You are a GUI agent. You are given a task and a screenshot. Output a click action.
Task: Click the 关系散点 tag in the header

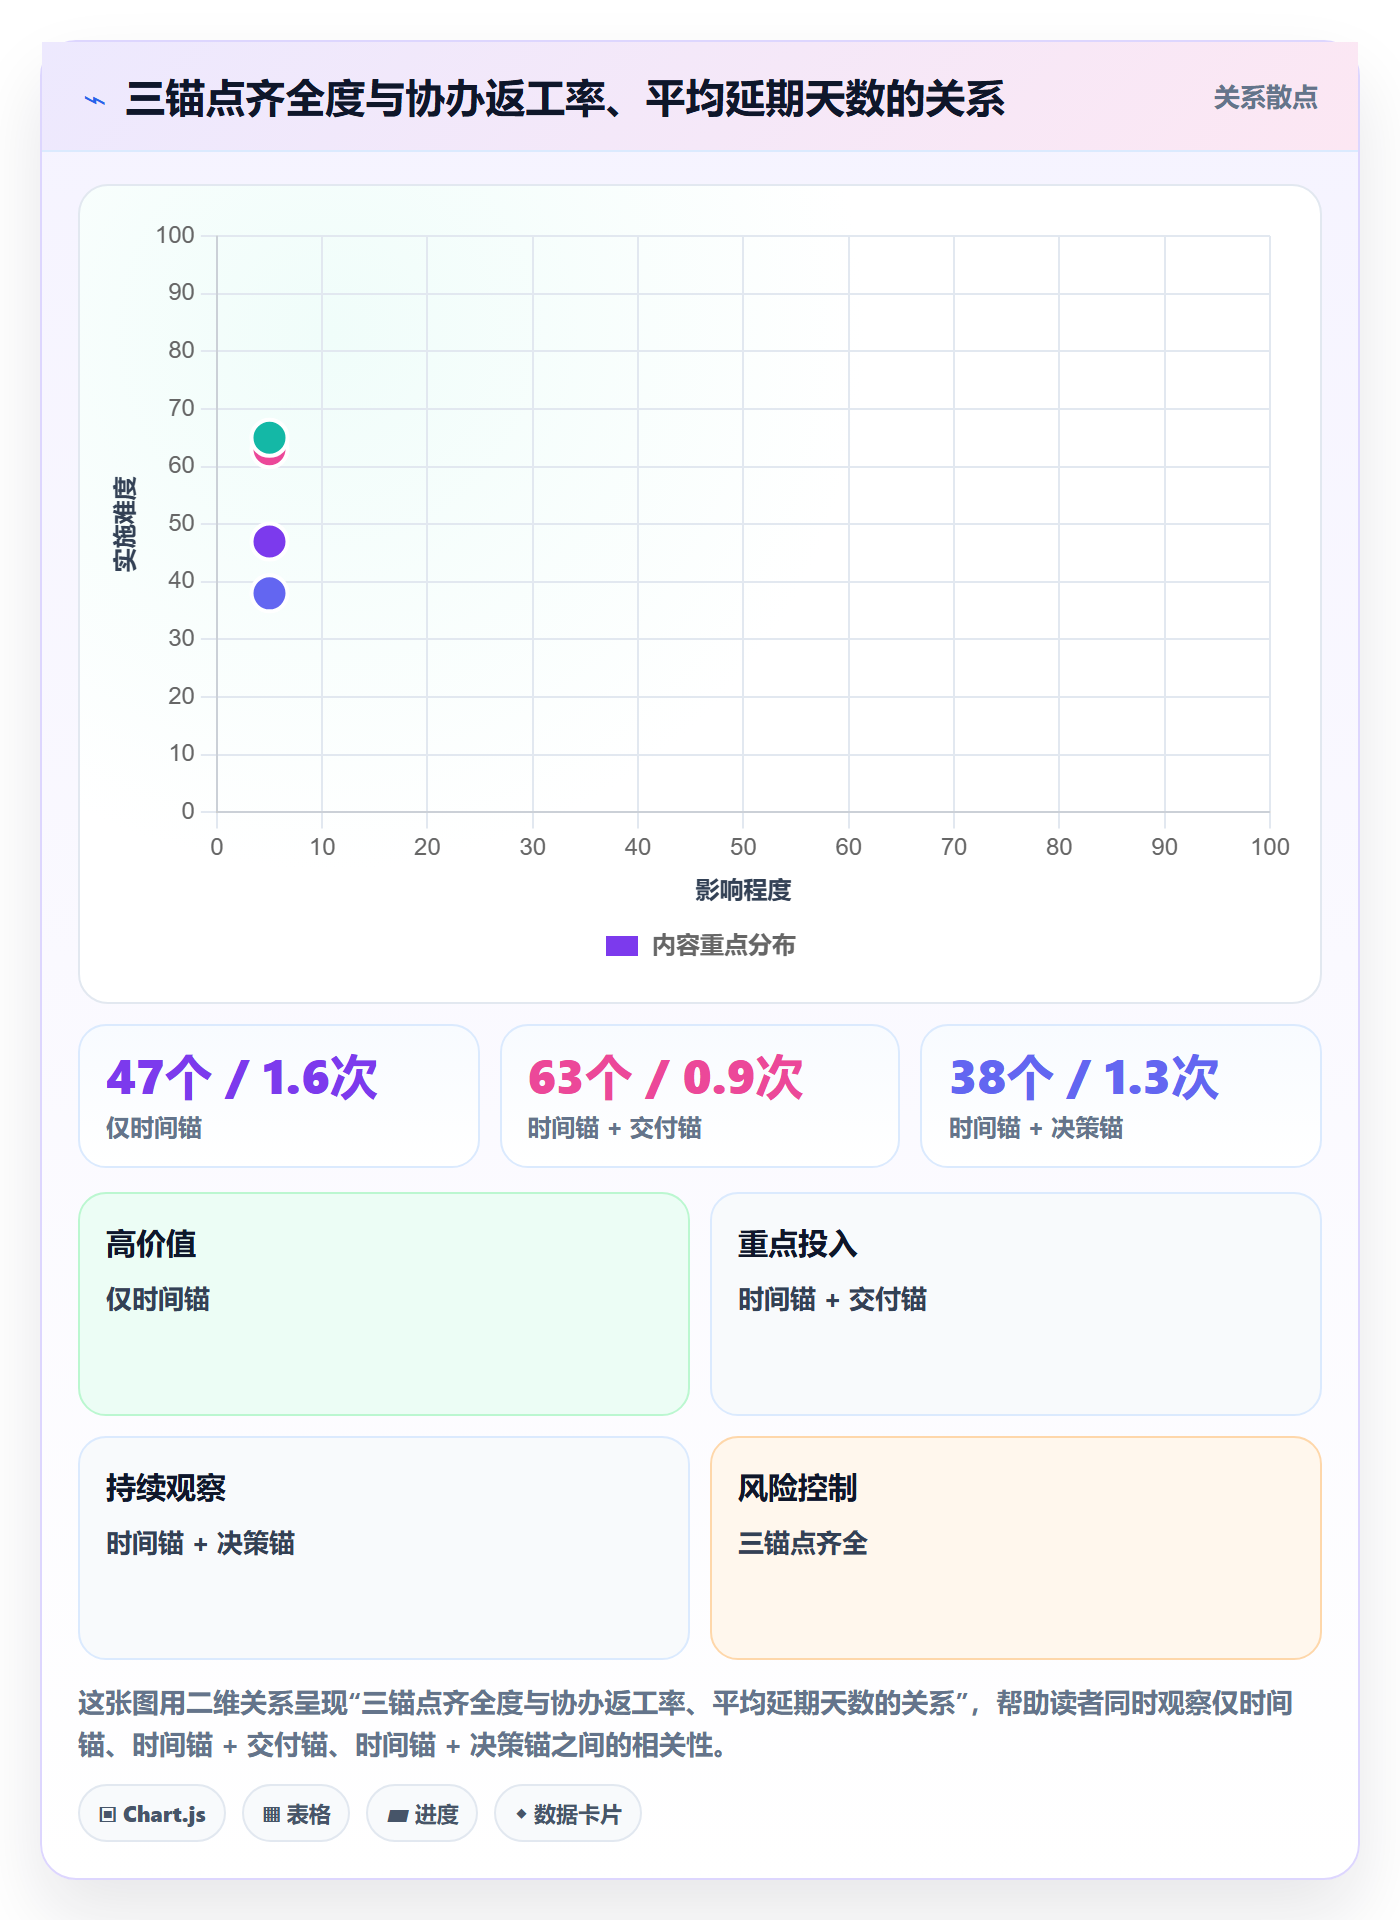(1265, 98)
